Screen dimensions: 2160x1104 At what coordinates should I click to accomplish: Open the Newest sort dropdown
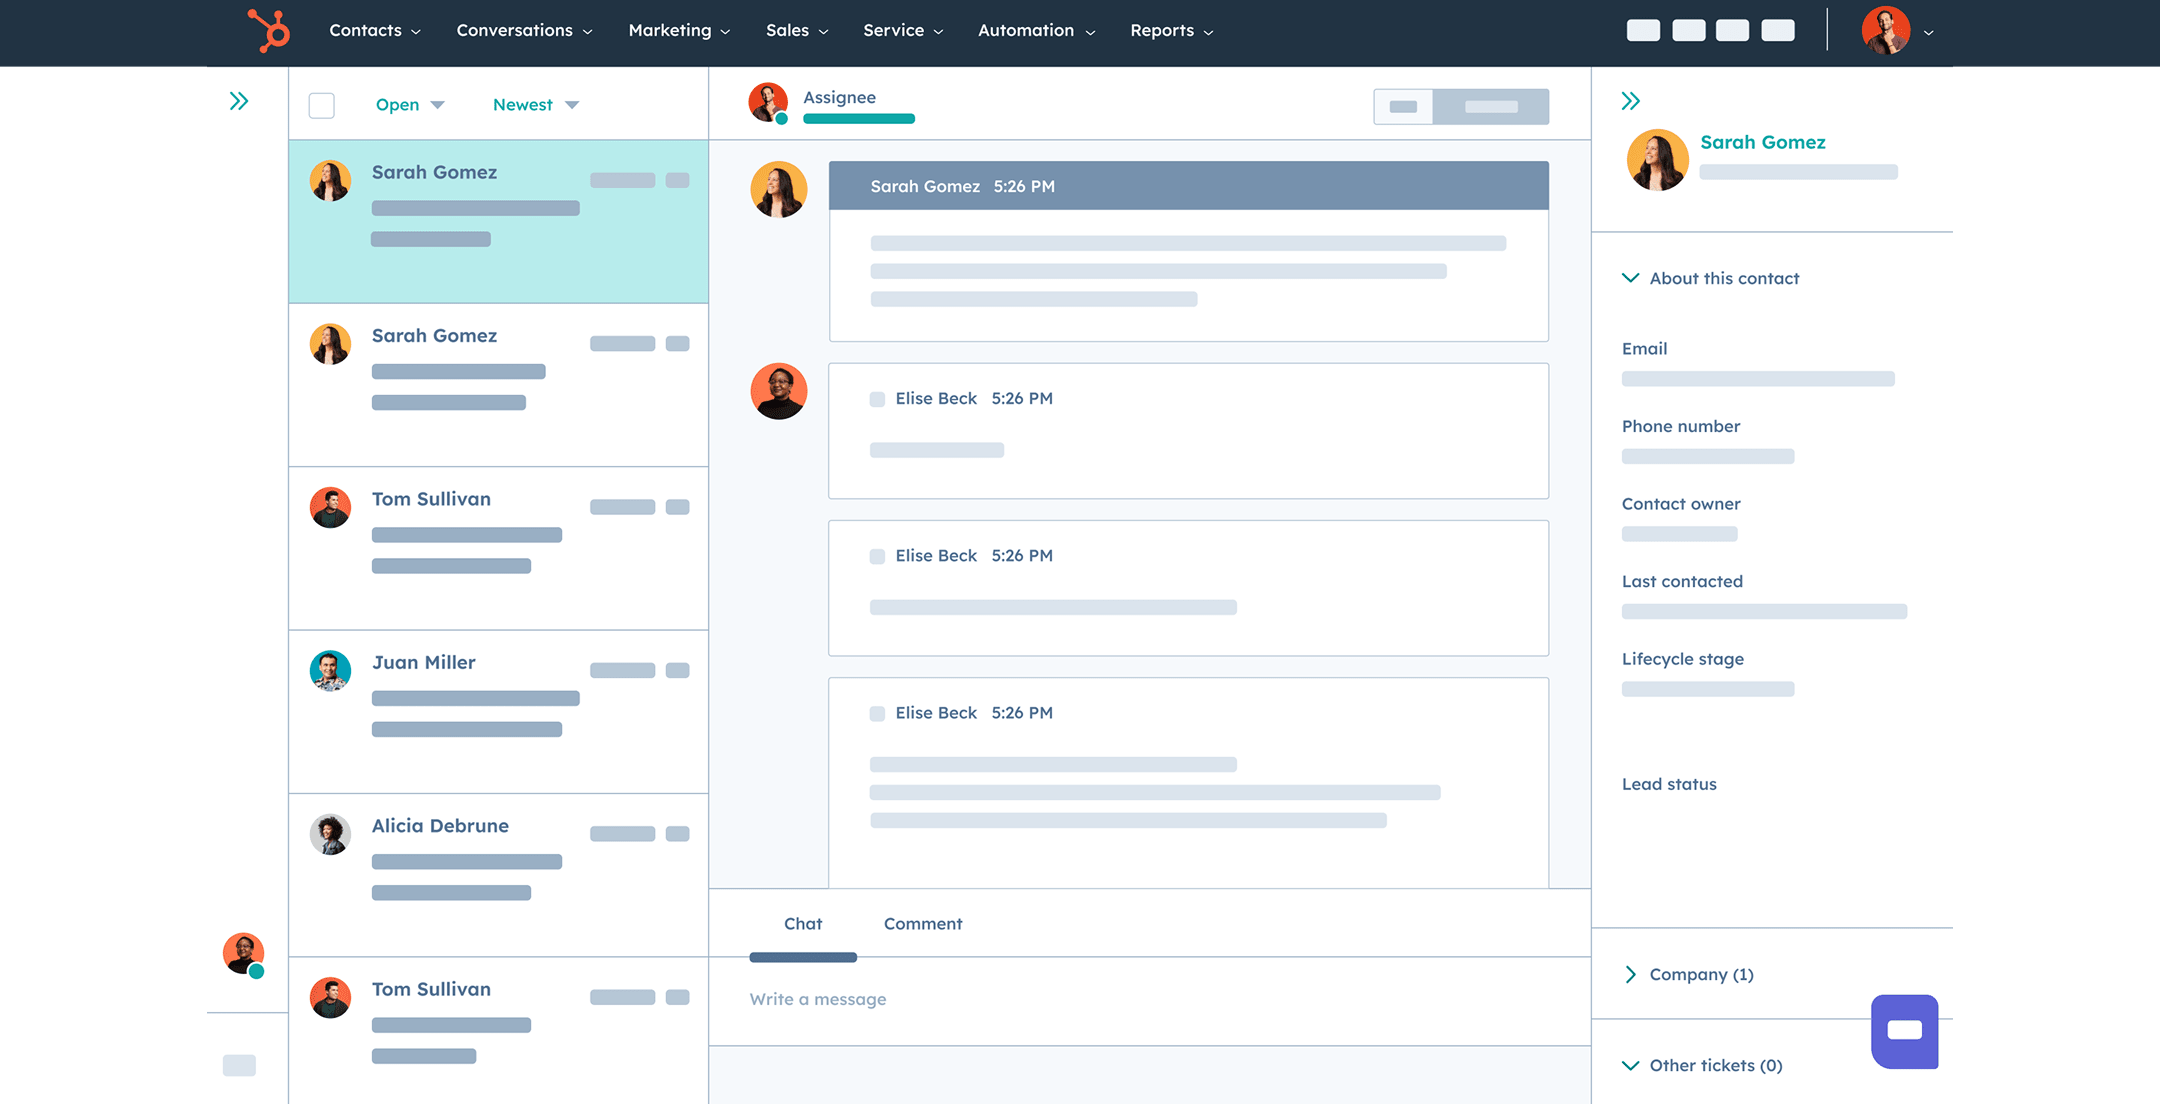click(x=536, y=105)
